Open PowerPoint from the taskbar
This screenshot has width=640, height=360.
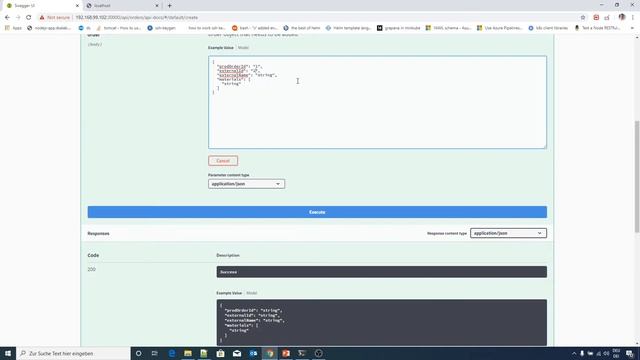[286, 353]
